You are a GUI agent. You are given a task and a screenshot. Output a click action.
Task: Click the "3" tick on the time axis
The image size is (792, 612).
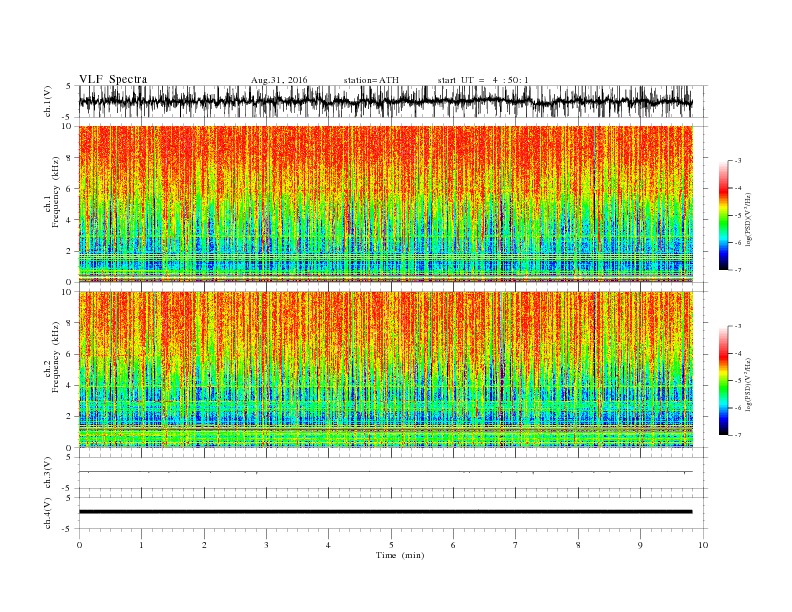266,545
